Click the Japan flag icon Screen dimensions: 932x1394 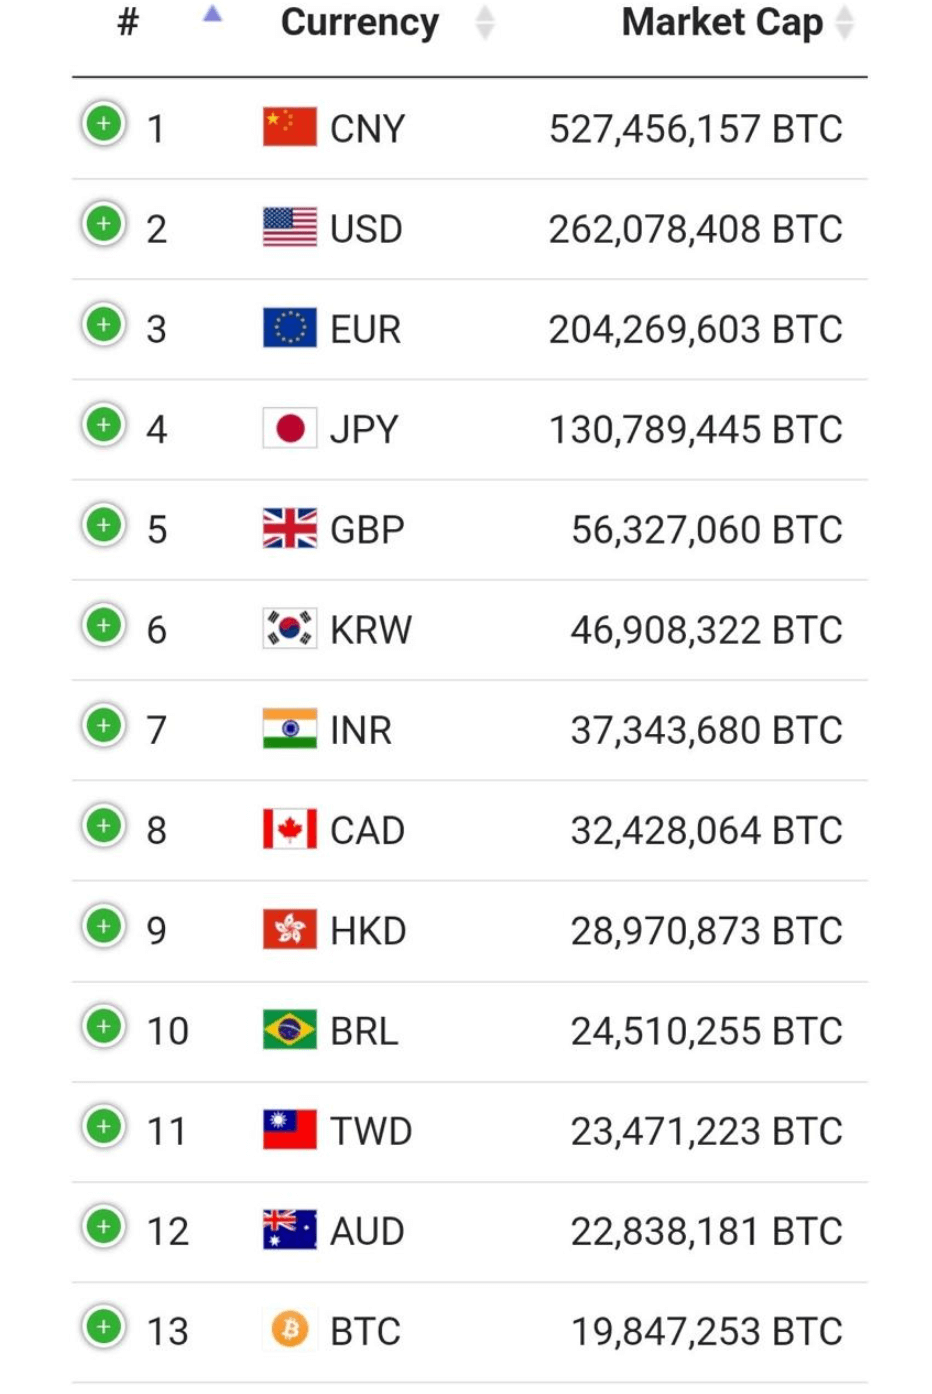pyautogui.click(x=290, y=429)
